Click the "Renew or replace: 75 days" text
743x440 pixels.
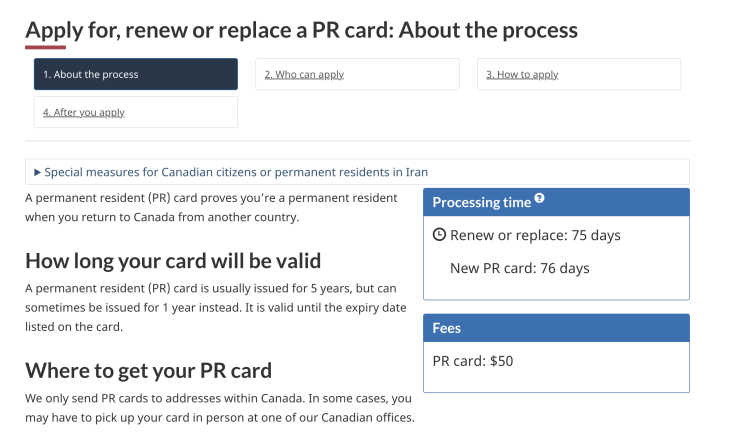pos(535,235)
